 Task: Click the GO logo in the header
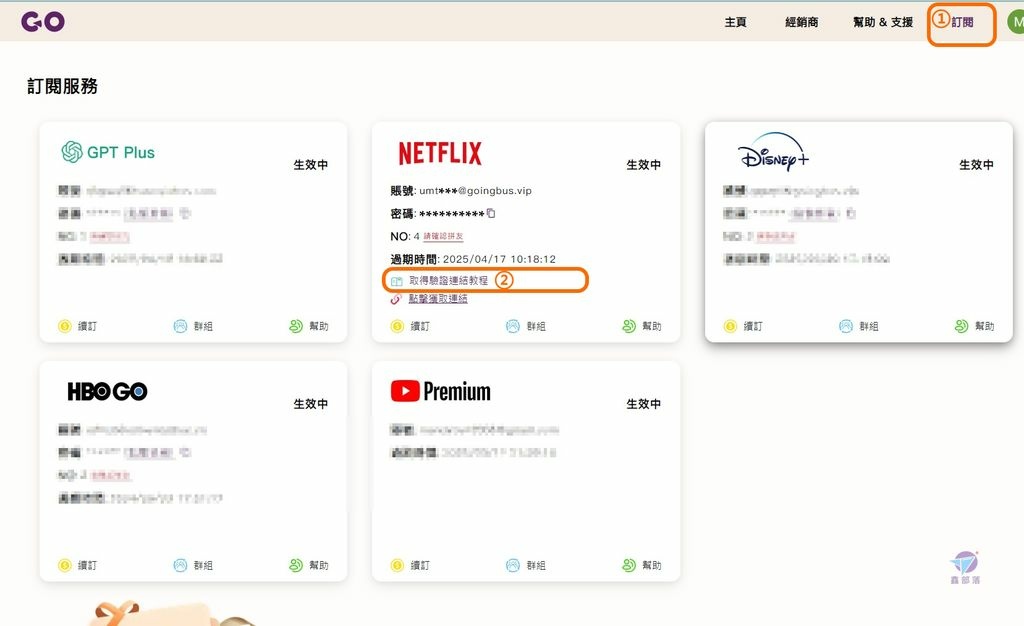coord(42,22)
